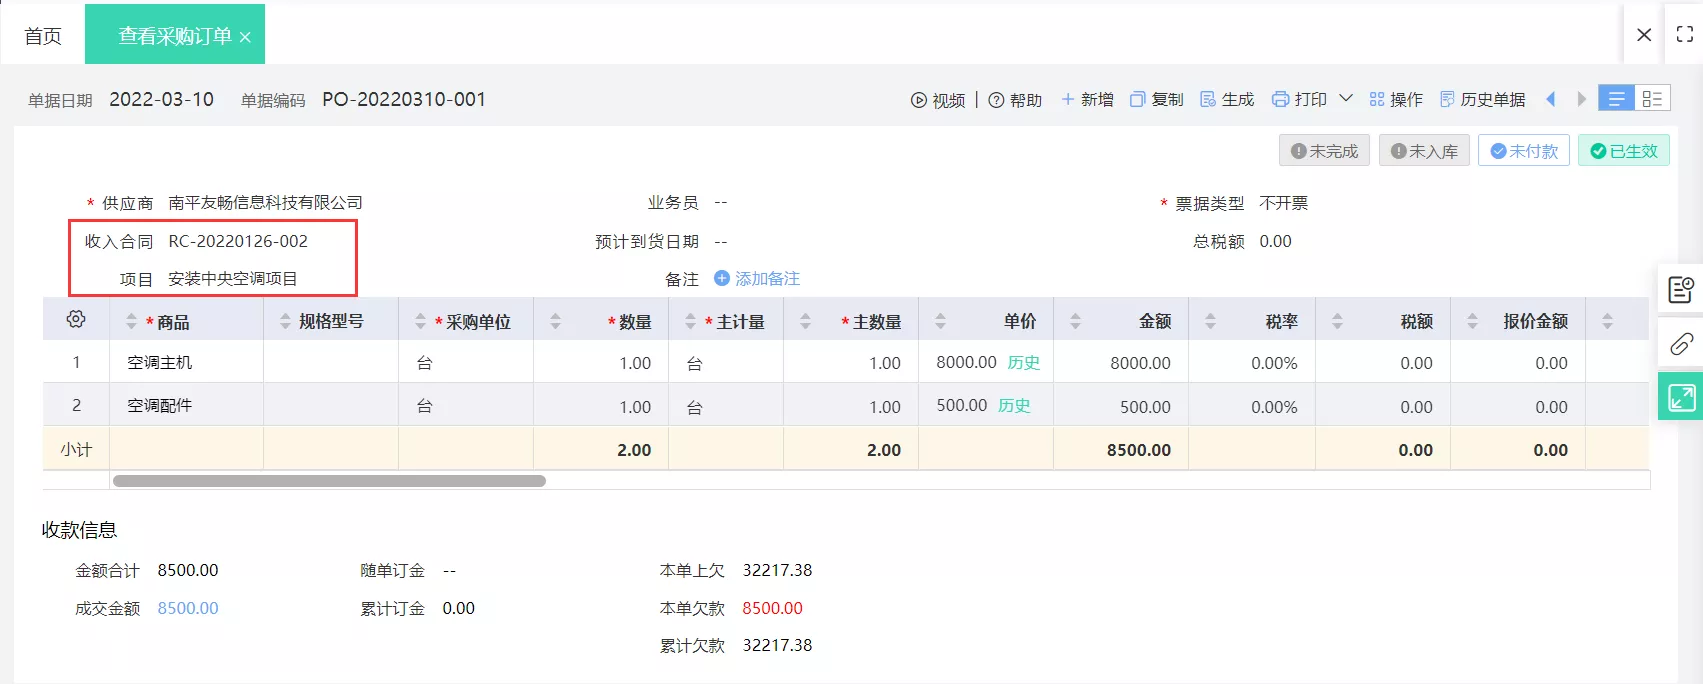This screenshot has height=684, width=1703.
Task: Select the 查看采购订单 tab
Action: [x=174, y=36]
